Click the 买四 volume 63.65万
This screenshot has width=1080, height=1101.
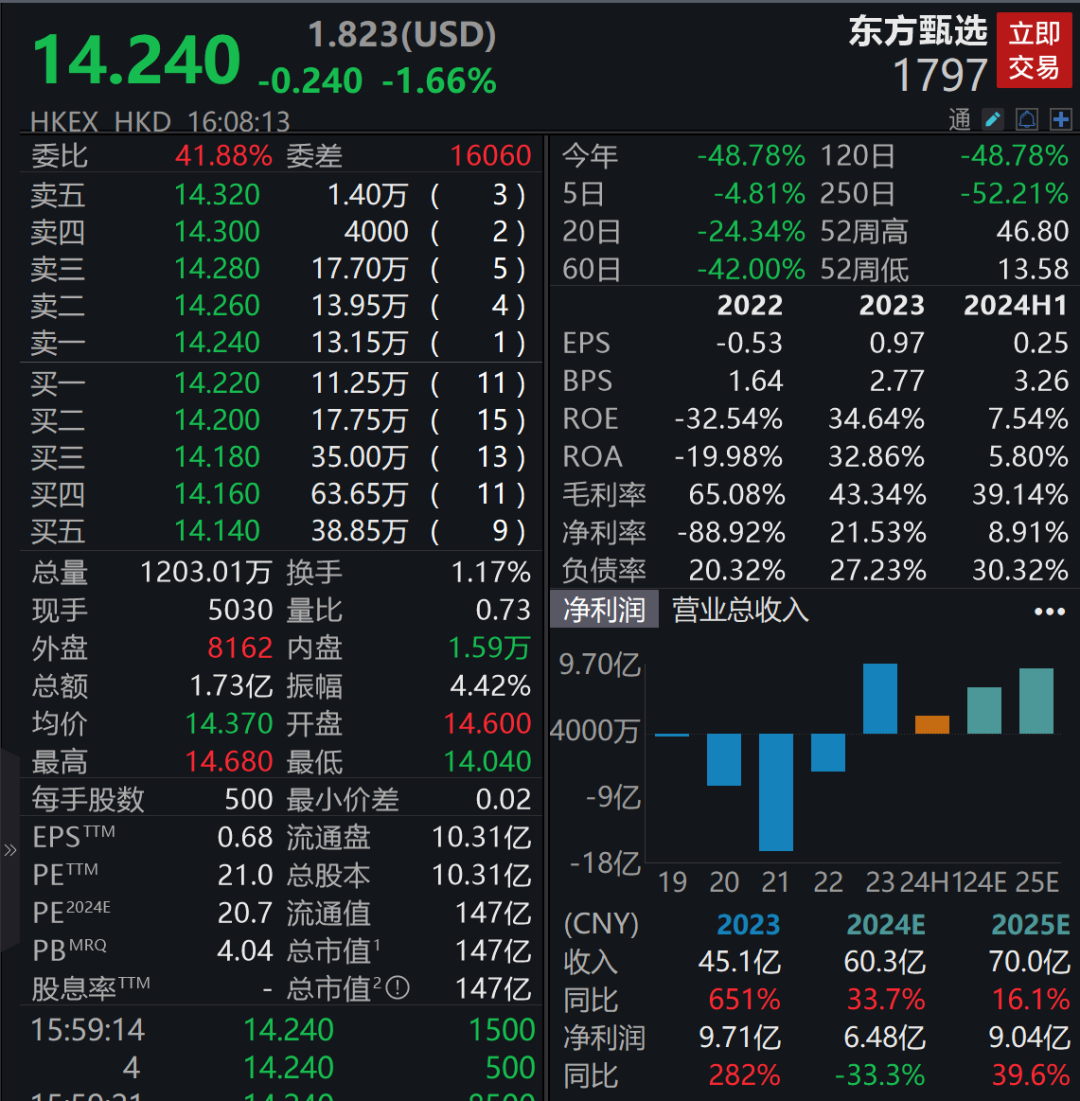(360, 494)
